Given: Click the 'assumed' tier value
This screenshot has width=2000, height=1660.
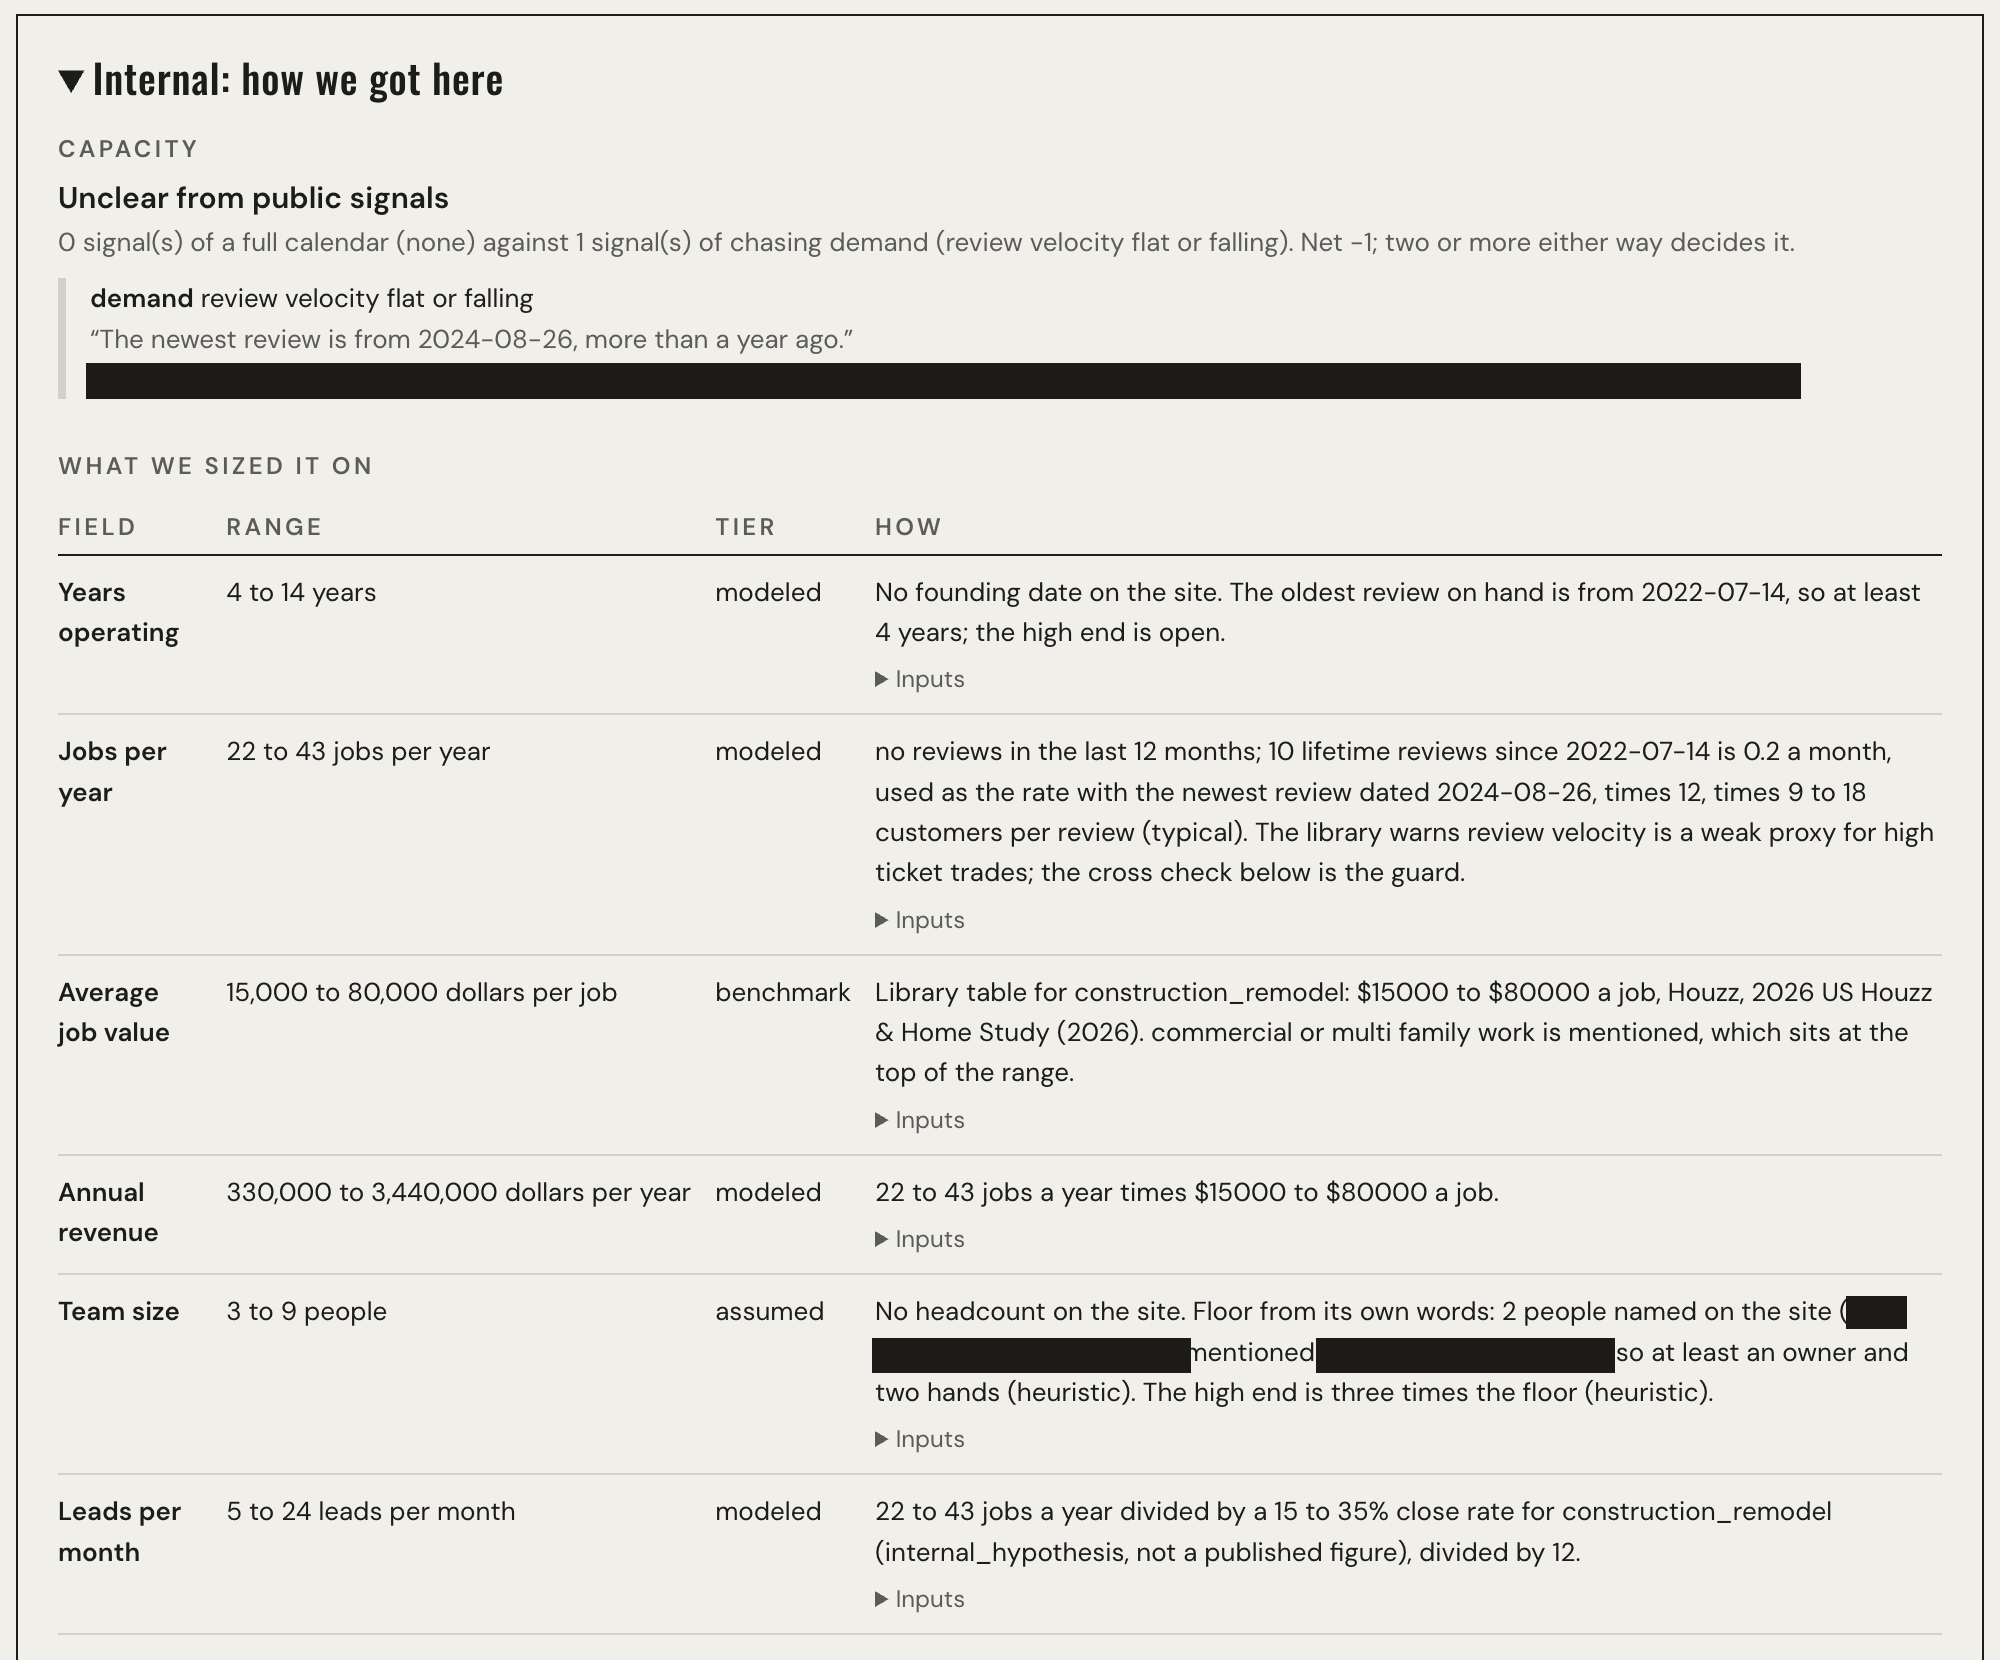Looking at the screenshot, I should [769, 1311].
